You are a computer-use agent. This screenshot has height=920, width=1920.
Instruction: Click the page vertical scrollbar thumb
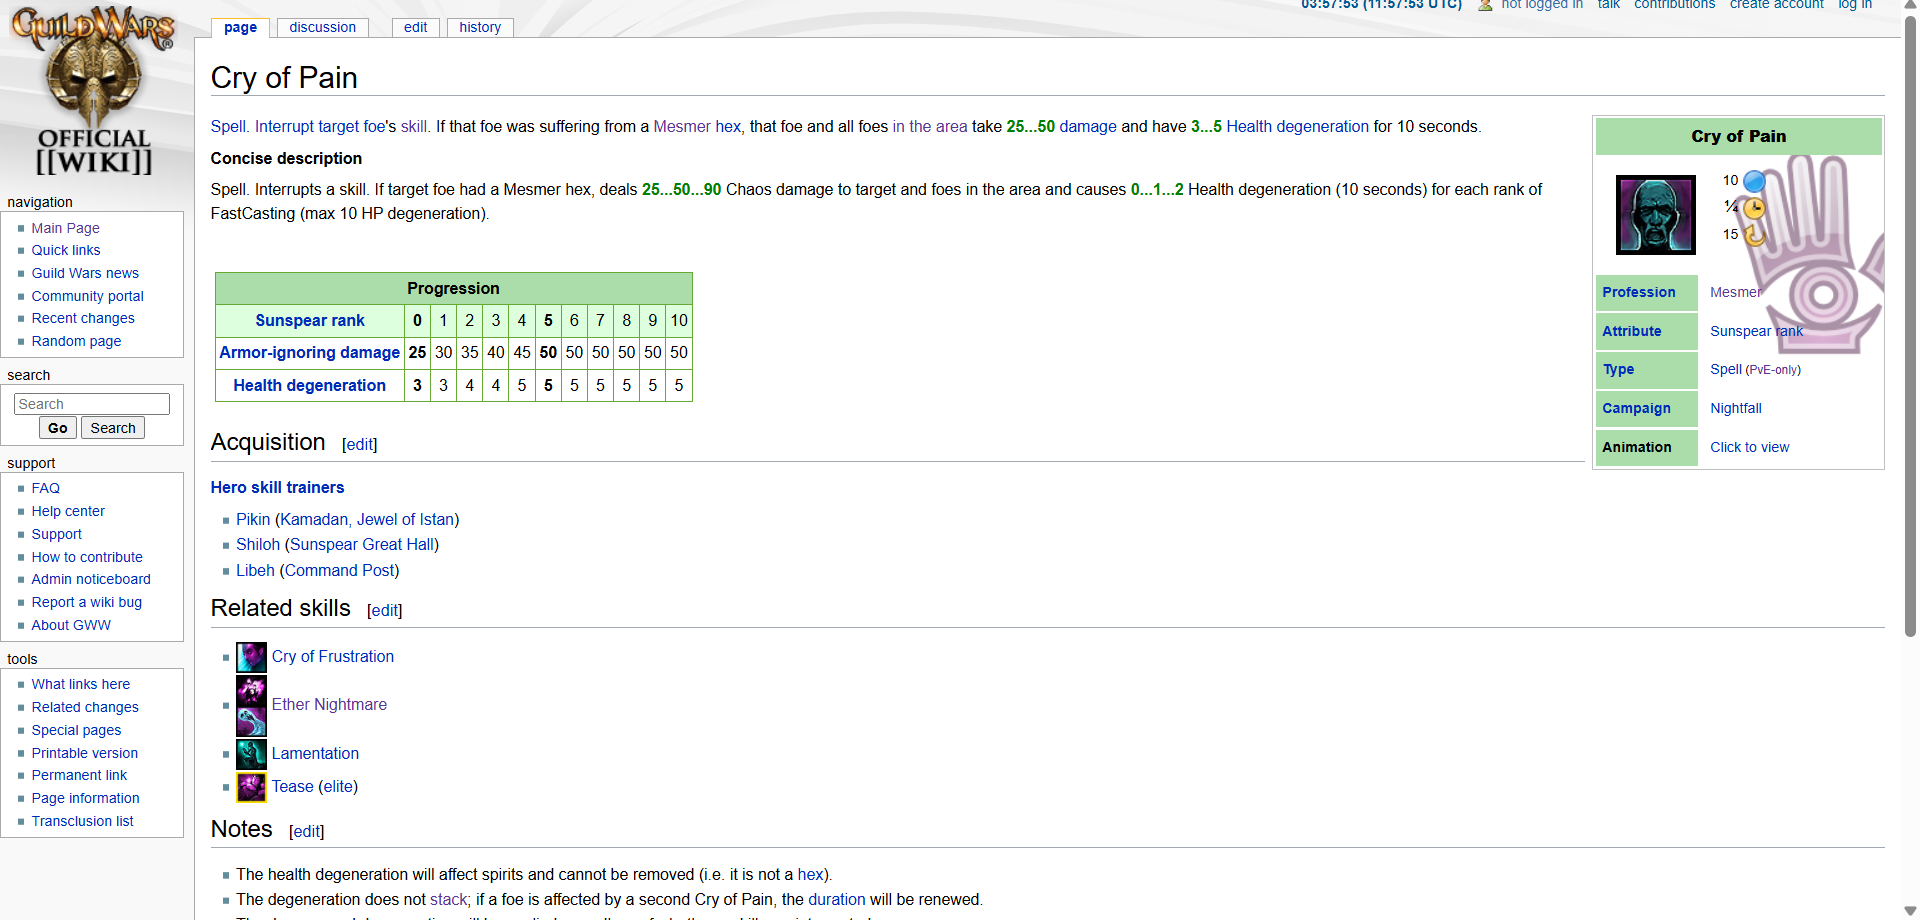1910,328
